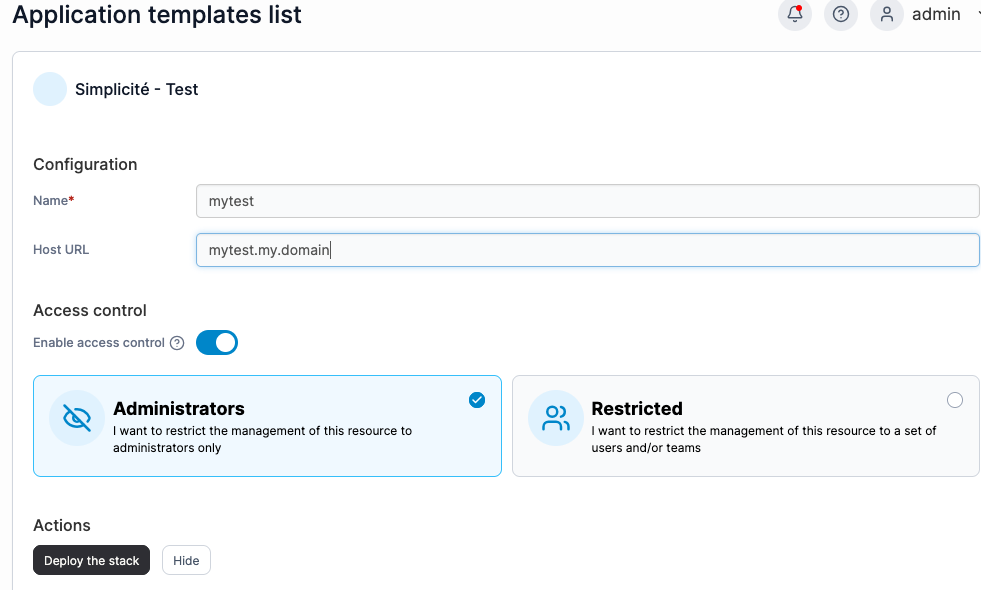The height and width of the screenshot is (590, 981).
Task: Click the access control help tooltip icon
Action: point(177,343)
